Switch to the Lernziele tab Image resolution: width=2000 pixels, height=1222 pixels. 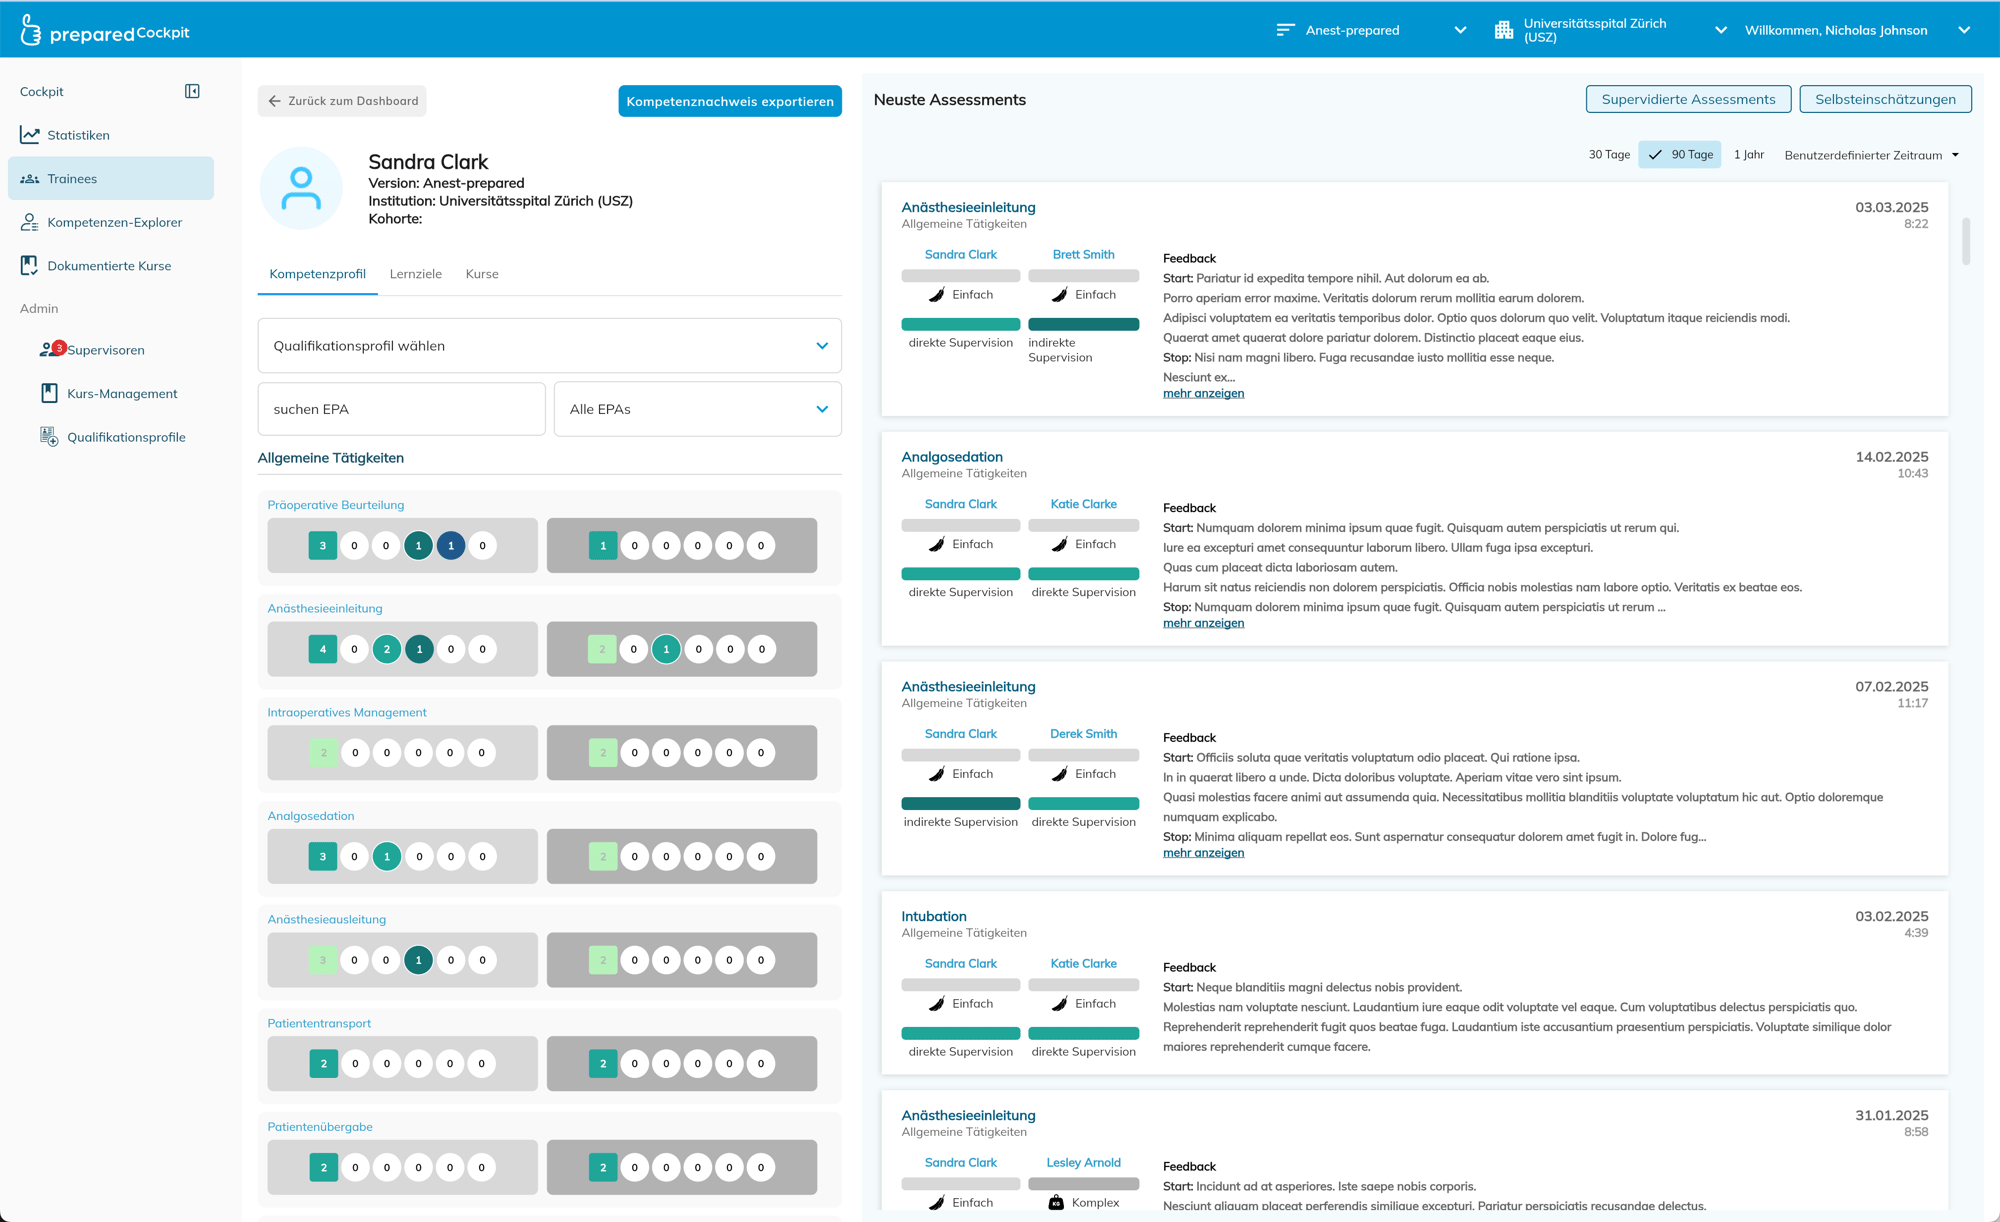pos(415,274)
